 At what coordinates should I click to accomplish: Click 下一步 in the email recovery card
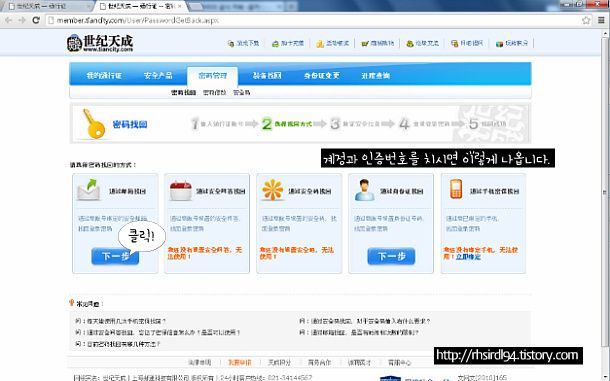[115, 256]
